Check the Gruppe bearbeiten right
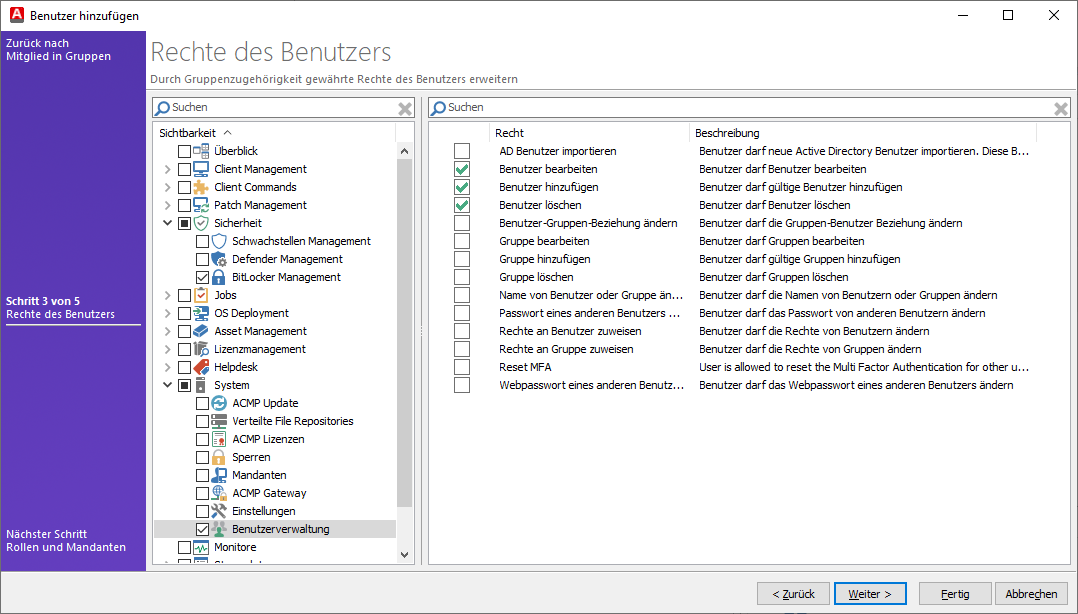The width and height of the screenshot is (1078, 614). (462, 240)
